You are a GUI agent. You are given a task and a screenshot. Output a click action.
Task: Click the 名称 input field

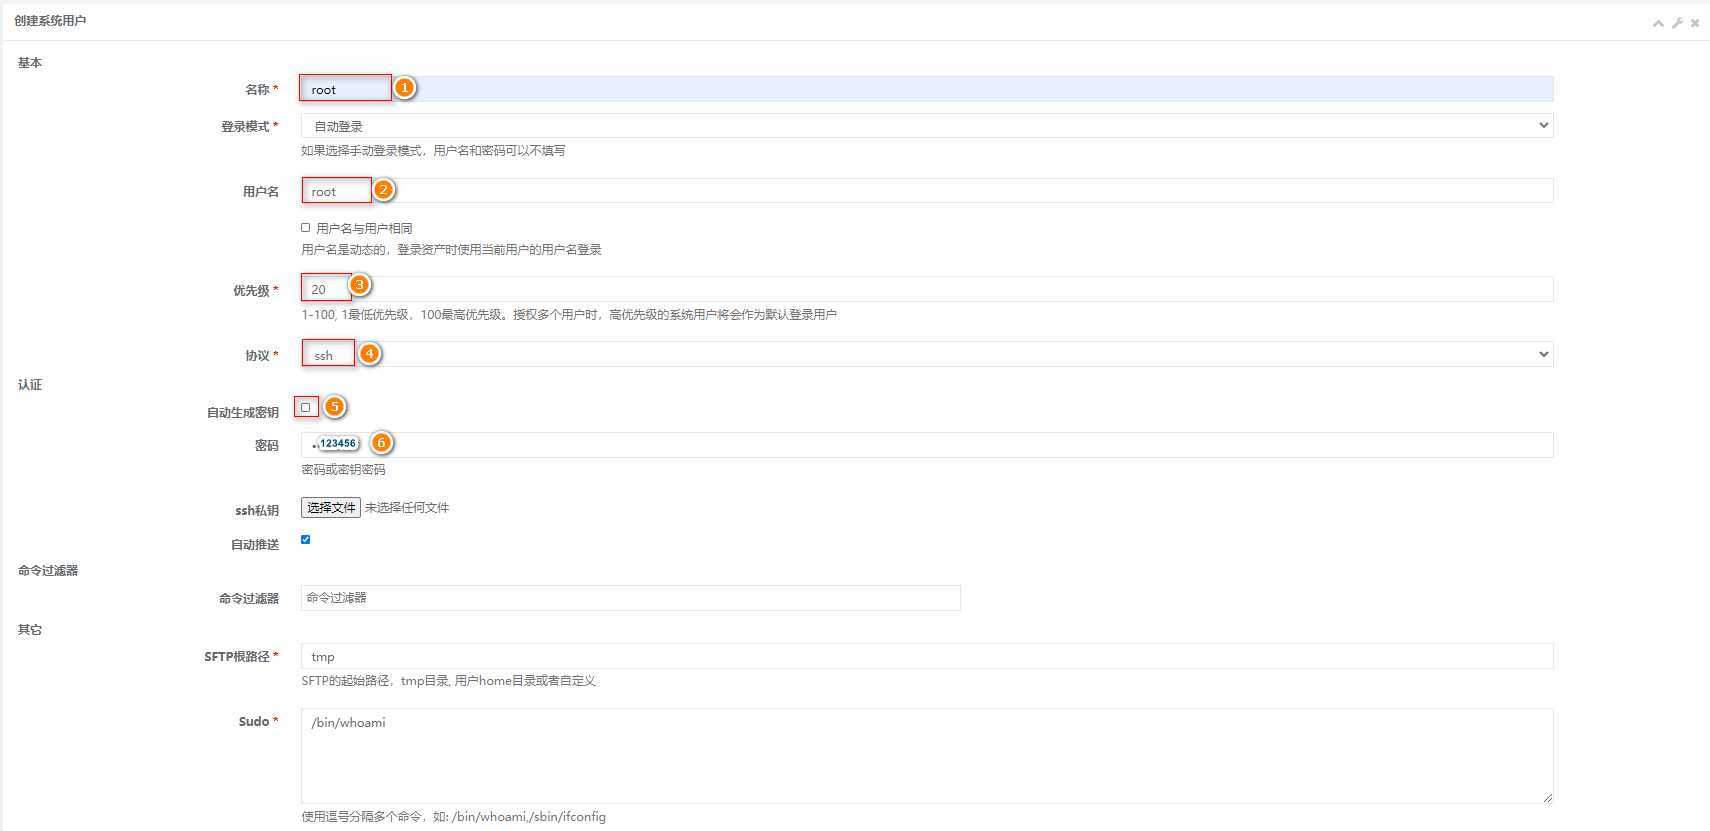coord(927,89)
